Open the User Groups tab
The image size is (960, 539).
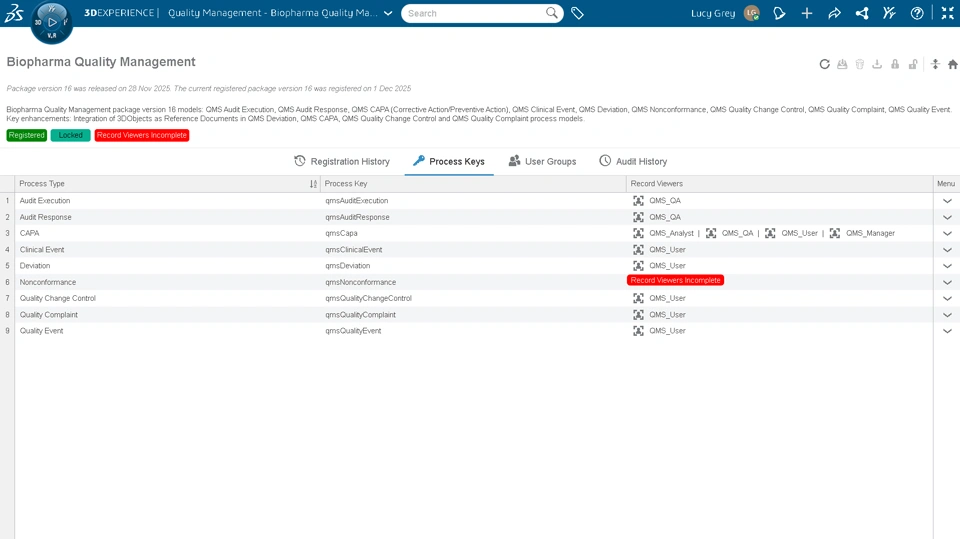[x=542, y=161]
